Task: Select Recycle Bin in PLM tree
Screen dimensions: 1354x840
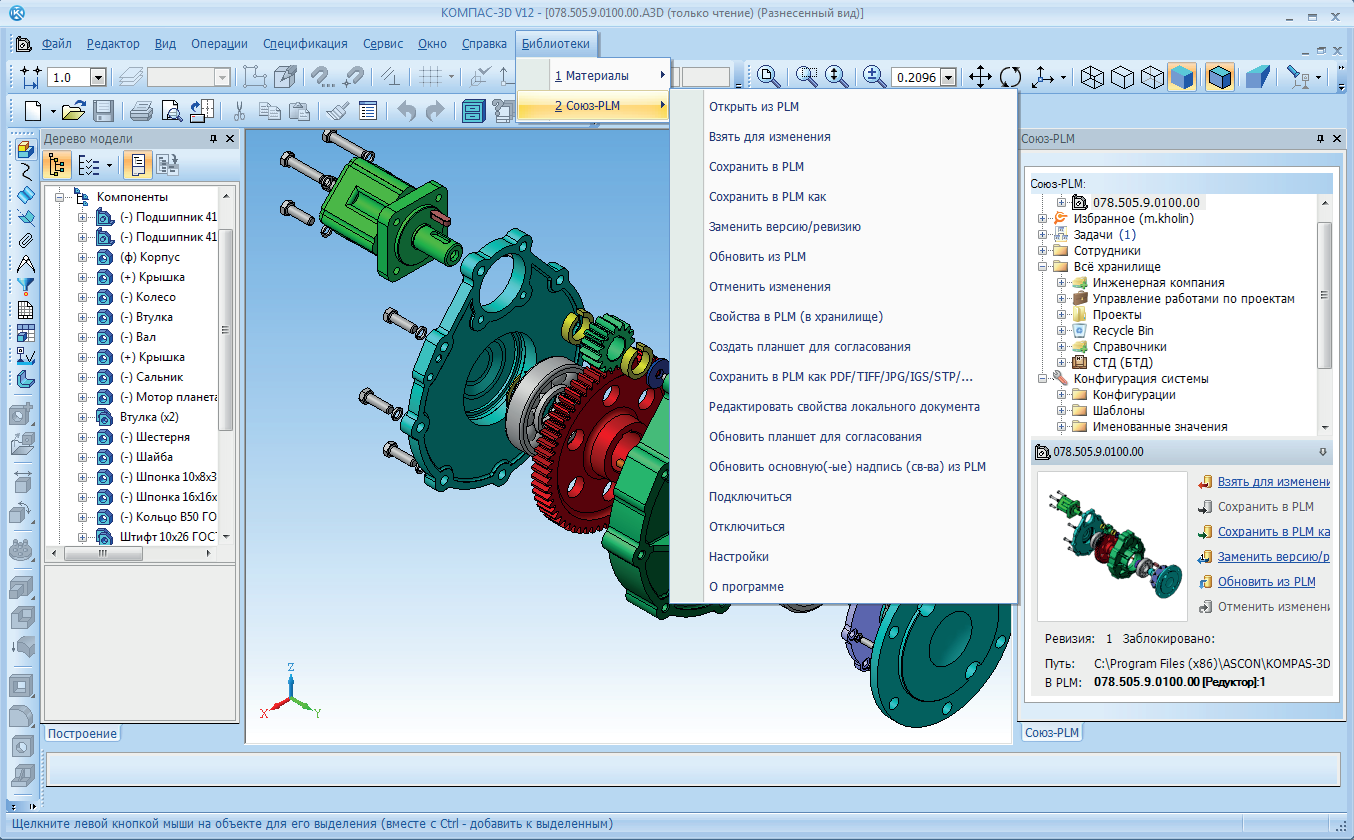Action: (x=1122, y=331)
